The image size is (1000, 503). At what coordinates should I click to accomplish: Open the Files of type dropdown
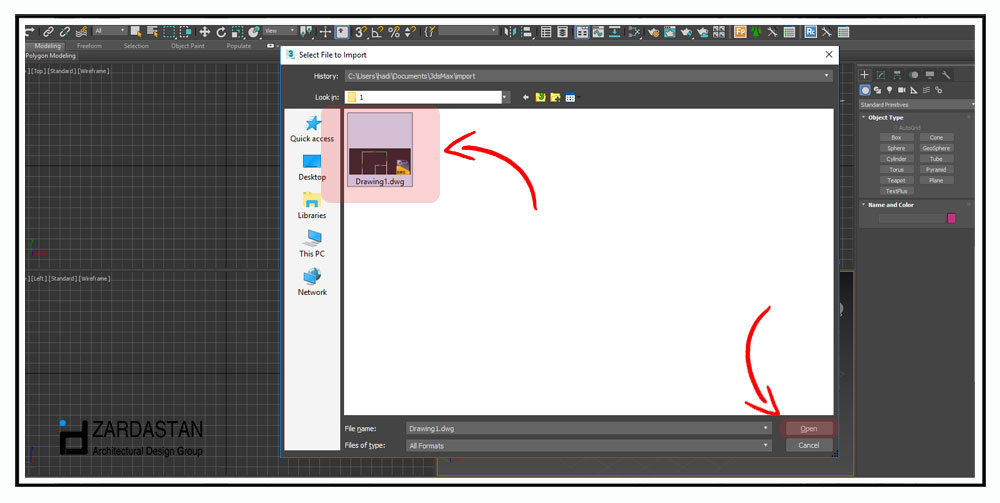pos(766,445)
